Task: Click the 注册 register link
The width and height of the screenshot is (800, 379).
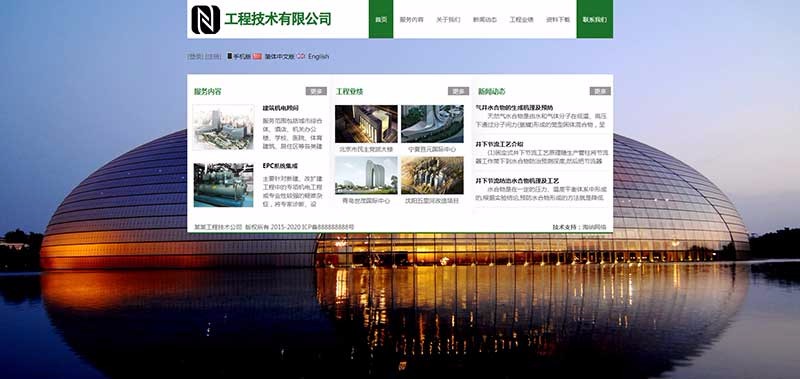Action: tap(213, 57)
